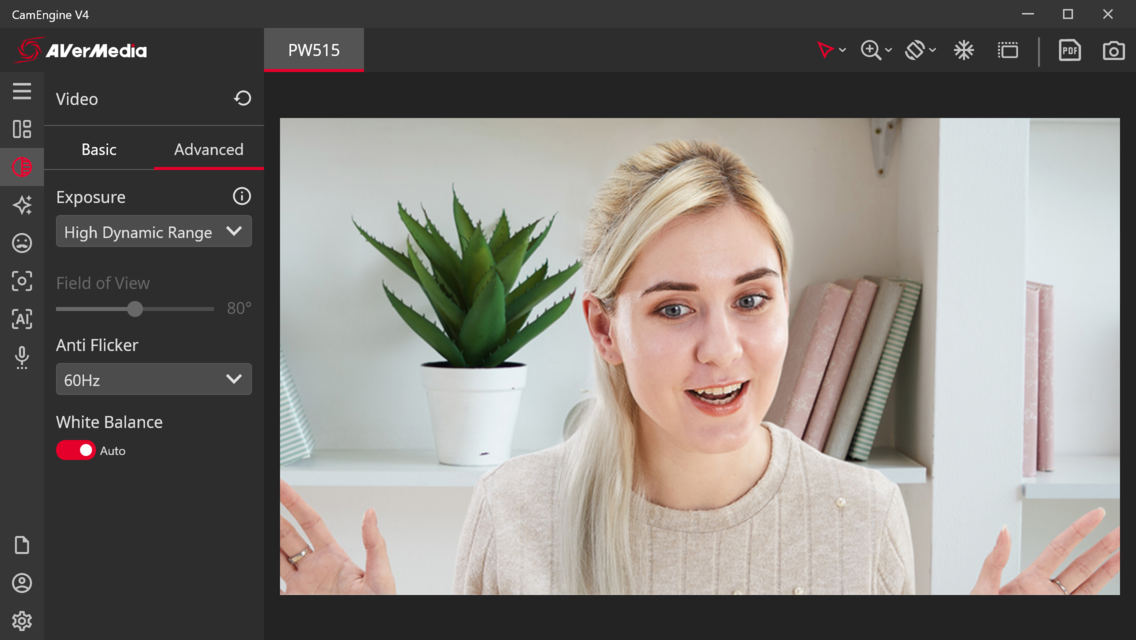Toggle White Balance Auto switch

75,450
